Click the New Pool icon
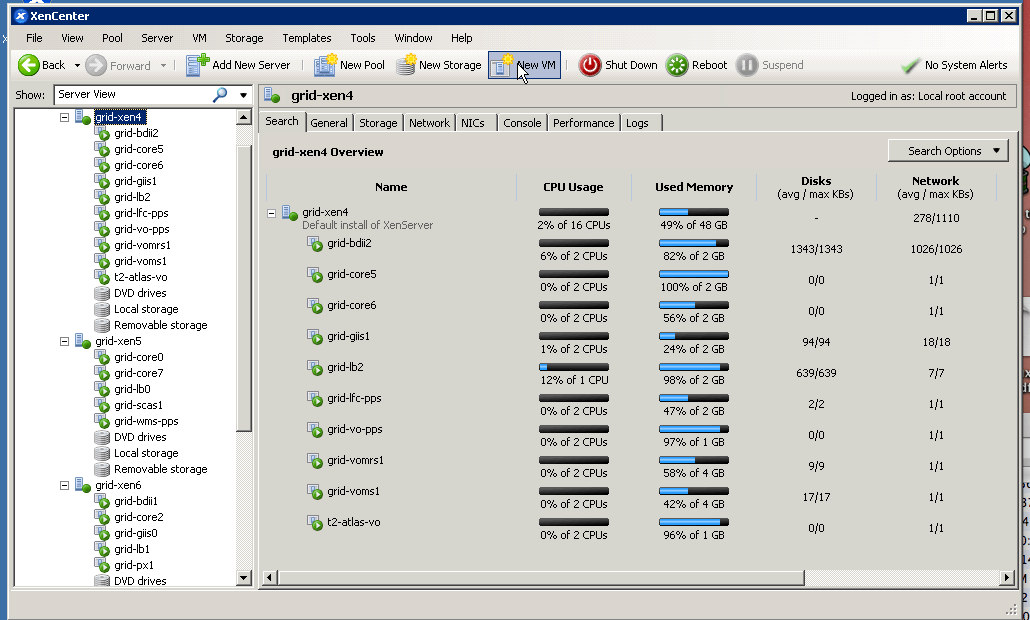The height and width of the screenshot is (620, 1030). 325,65
